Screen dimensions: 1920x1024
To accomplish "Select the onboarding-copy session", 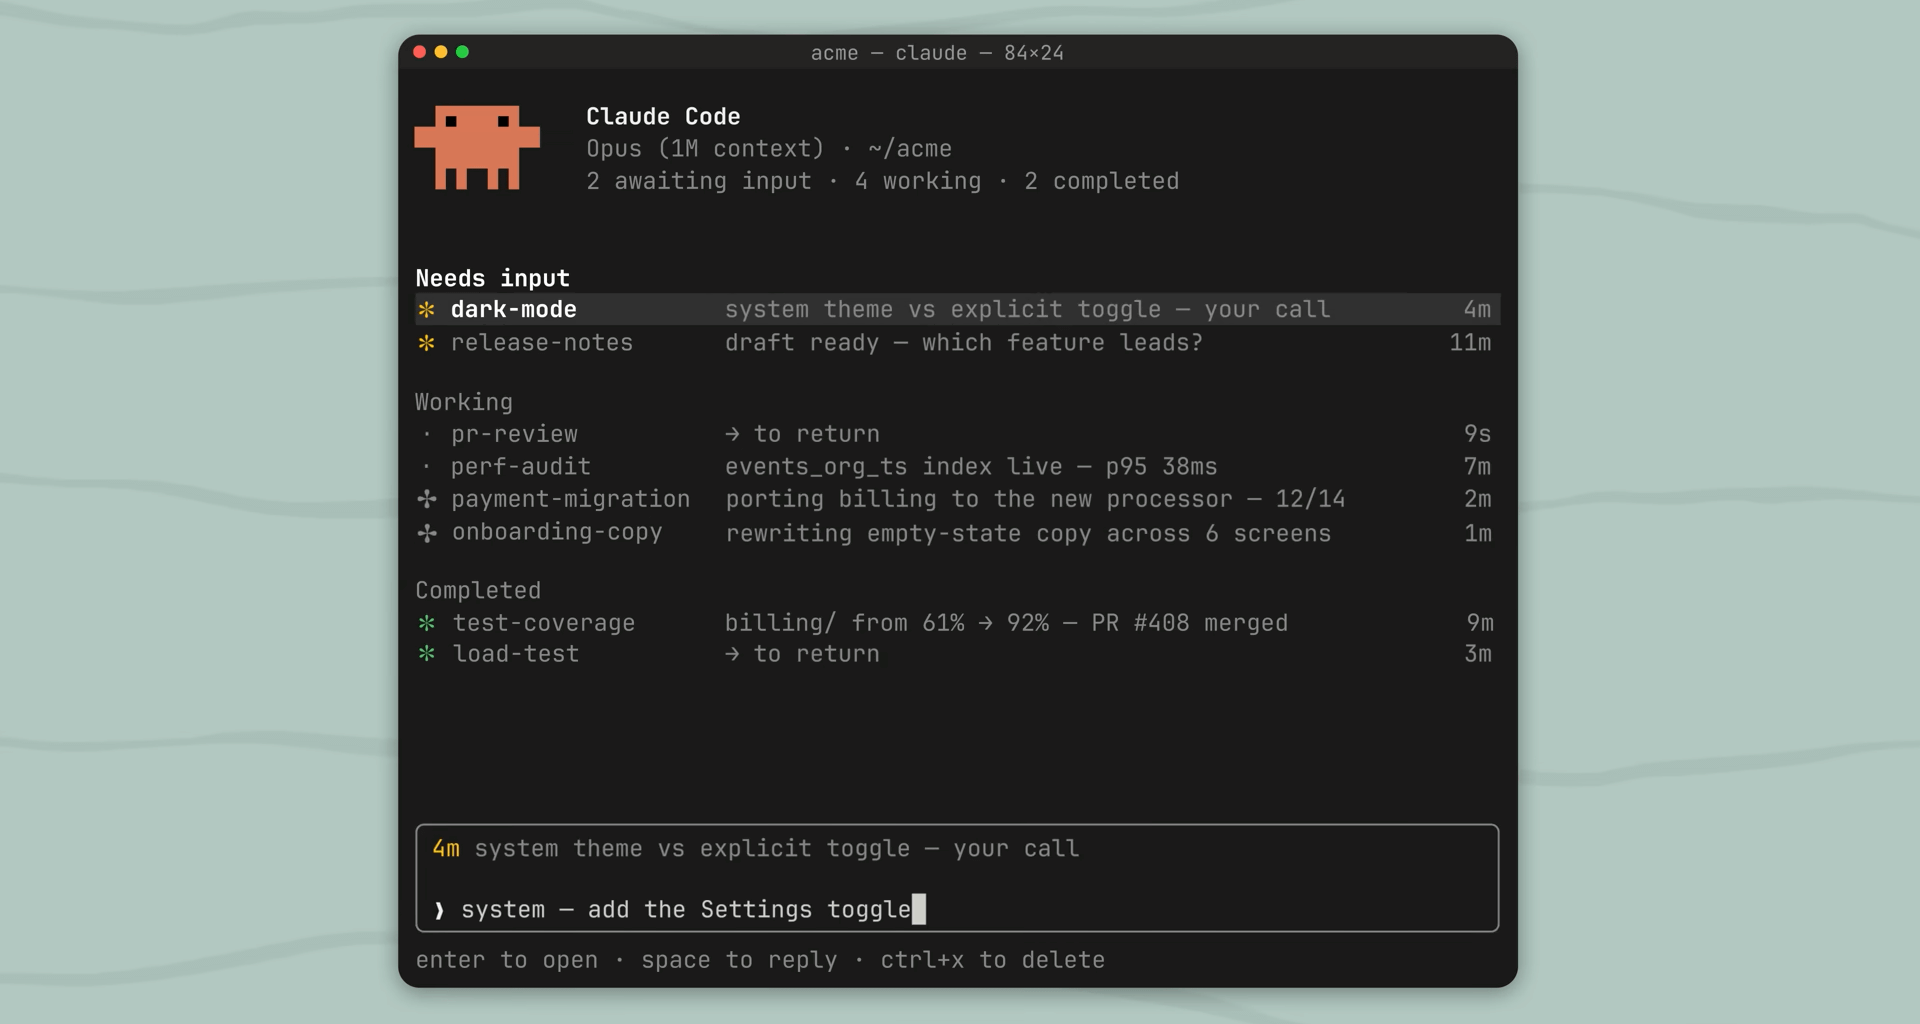I will [x=958, y=533].
